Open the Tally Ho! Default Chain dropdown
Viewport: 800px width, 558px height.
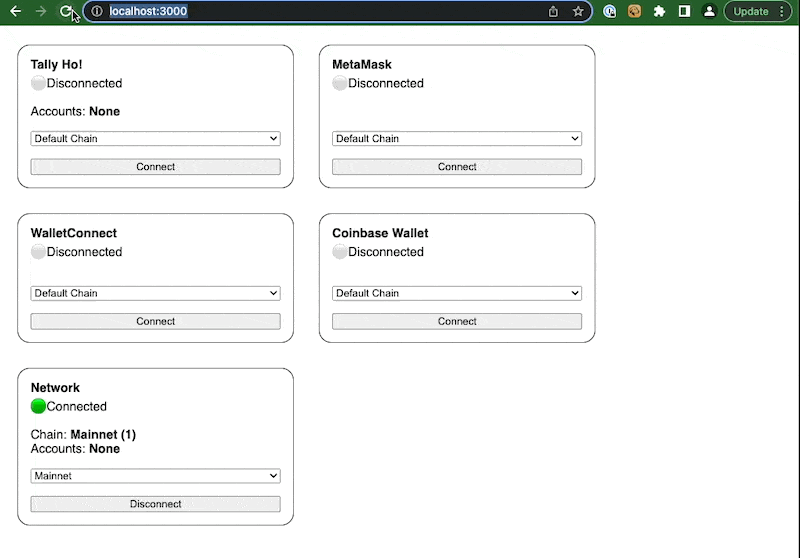156,139
